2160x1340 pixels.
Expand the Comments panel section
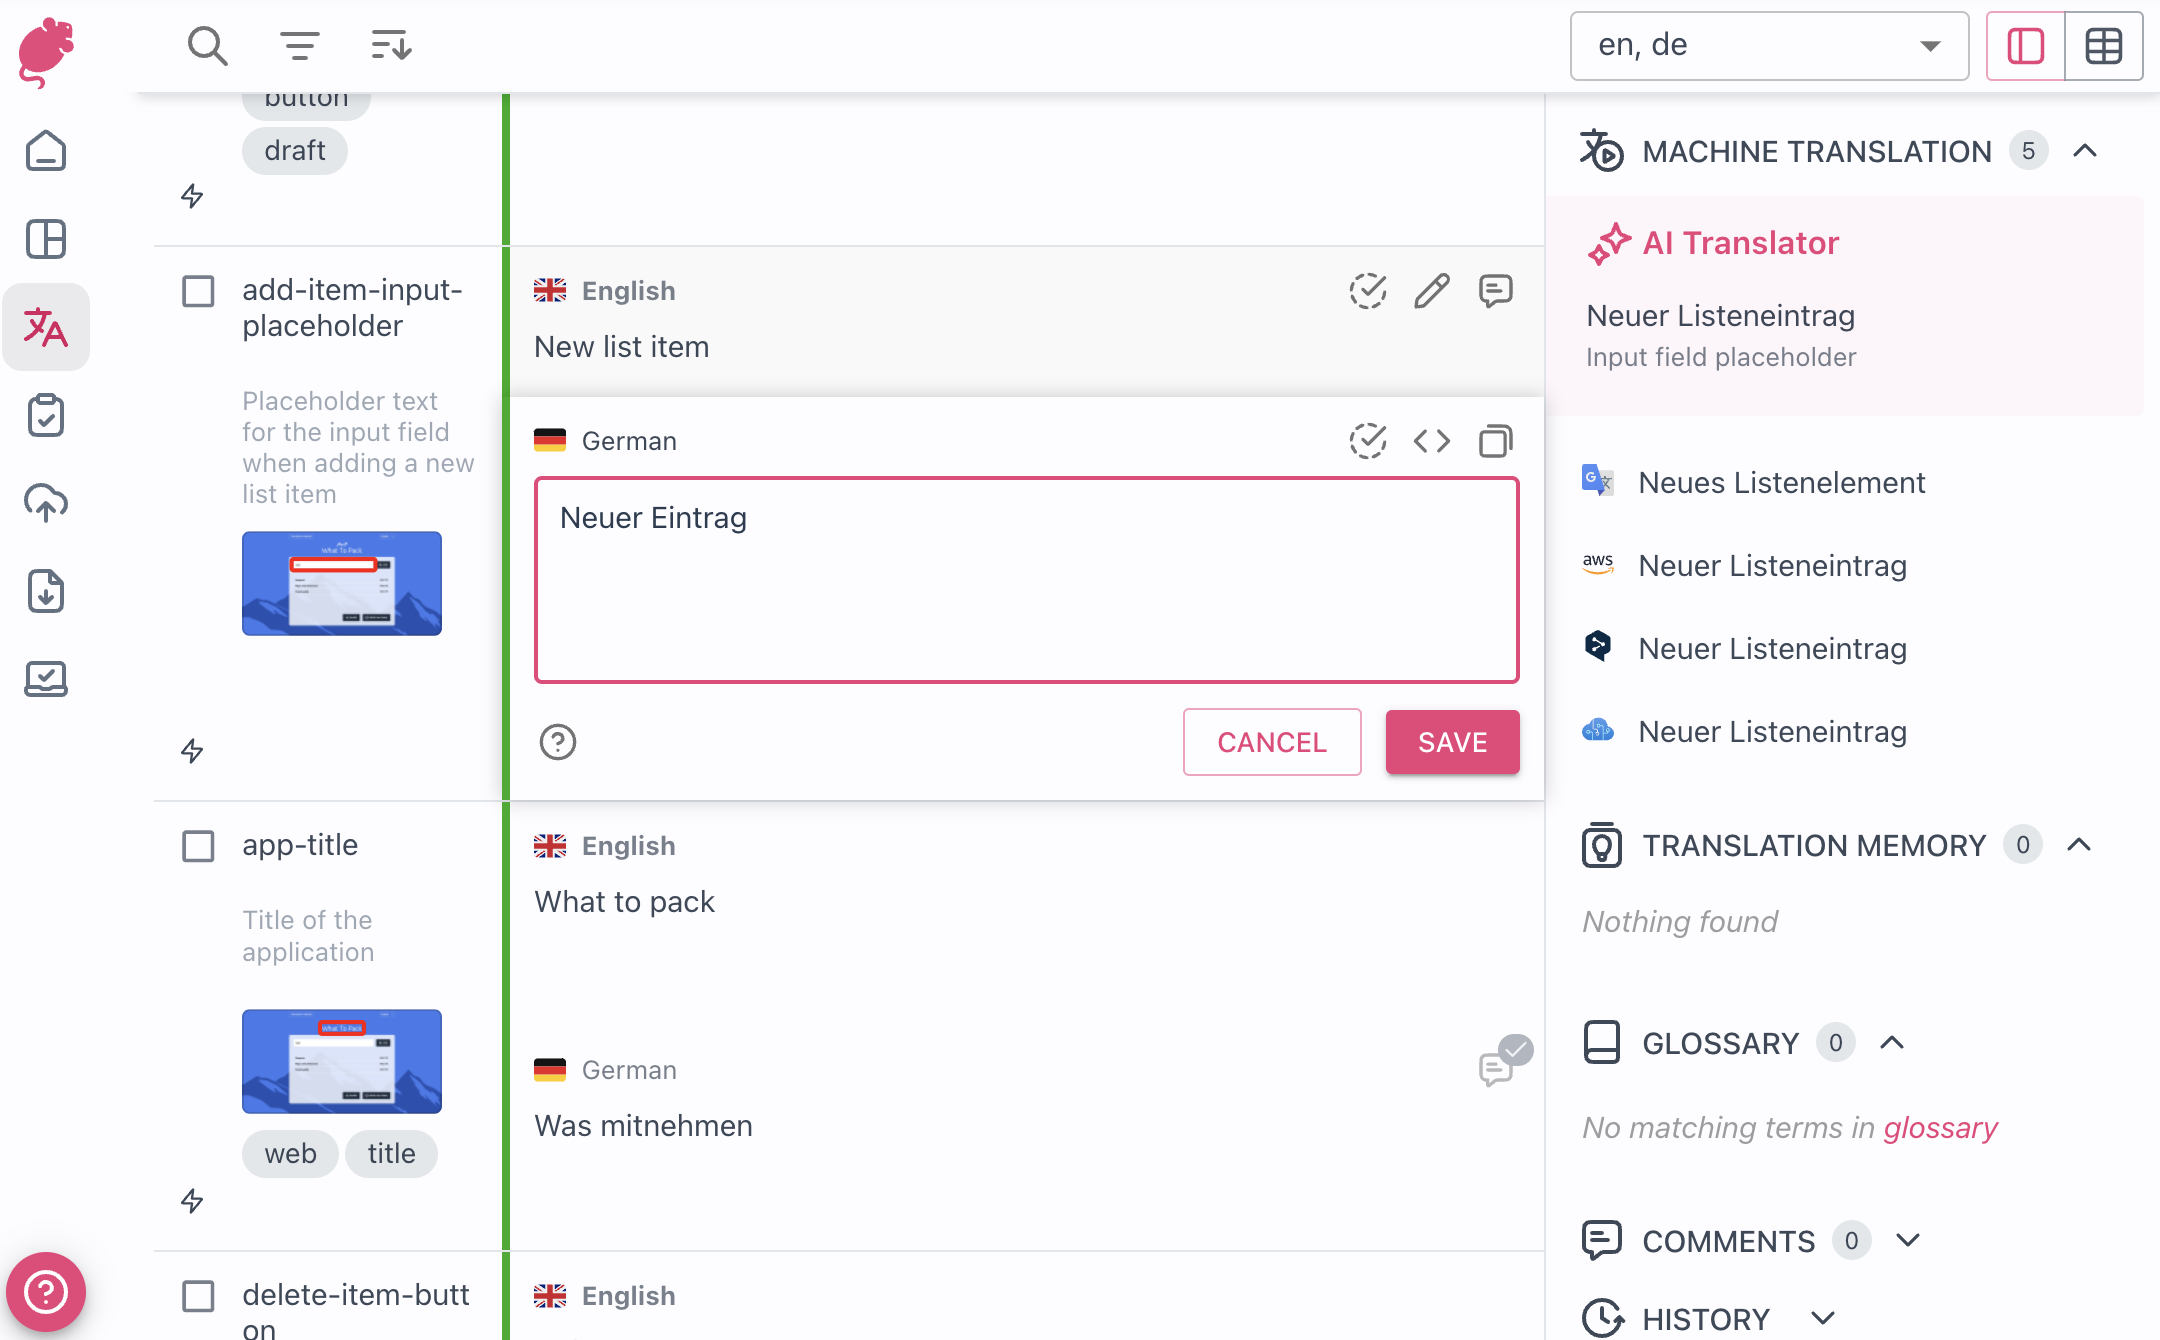[x=1908, y=1241]
